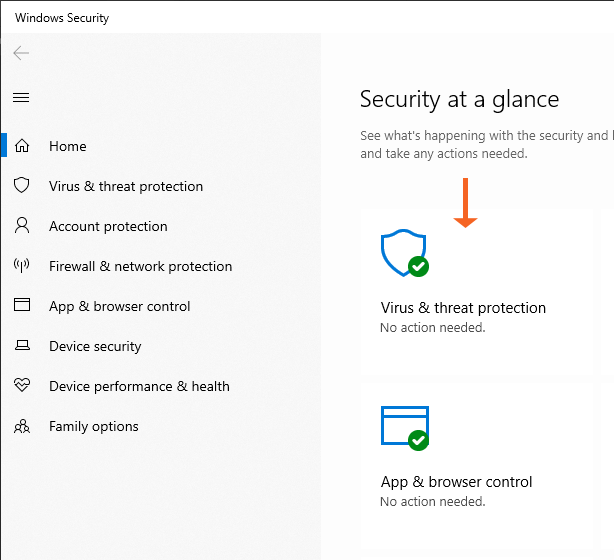
Task: Click the family icon for Family options
Action: pyautogui.click(x=22, y=426)
